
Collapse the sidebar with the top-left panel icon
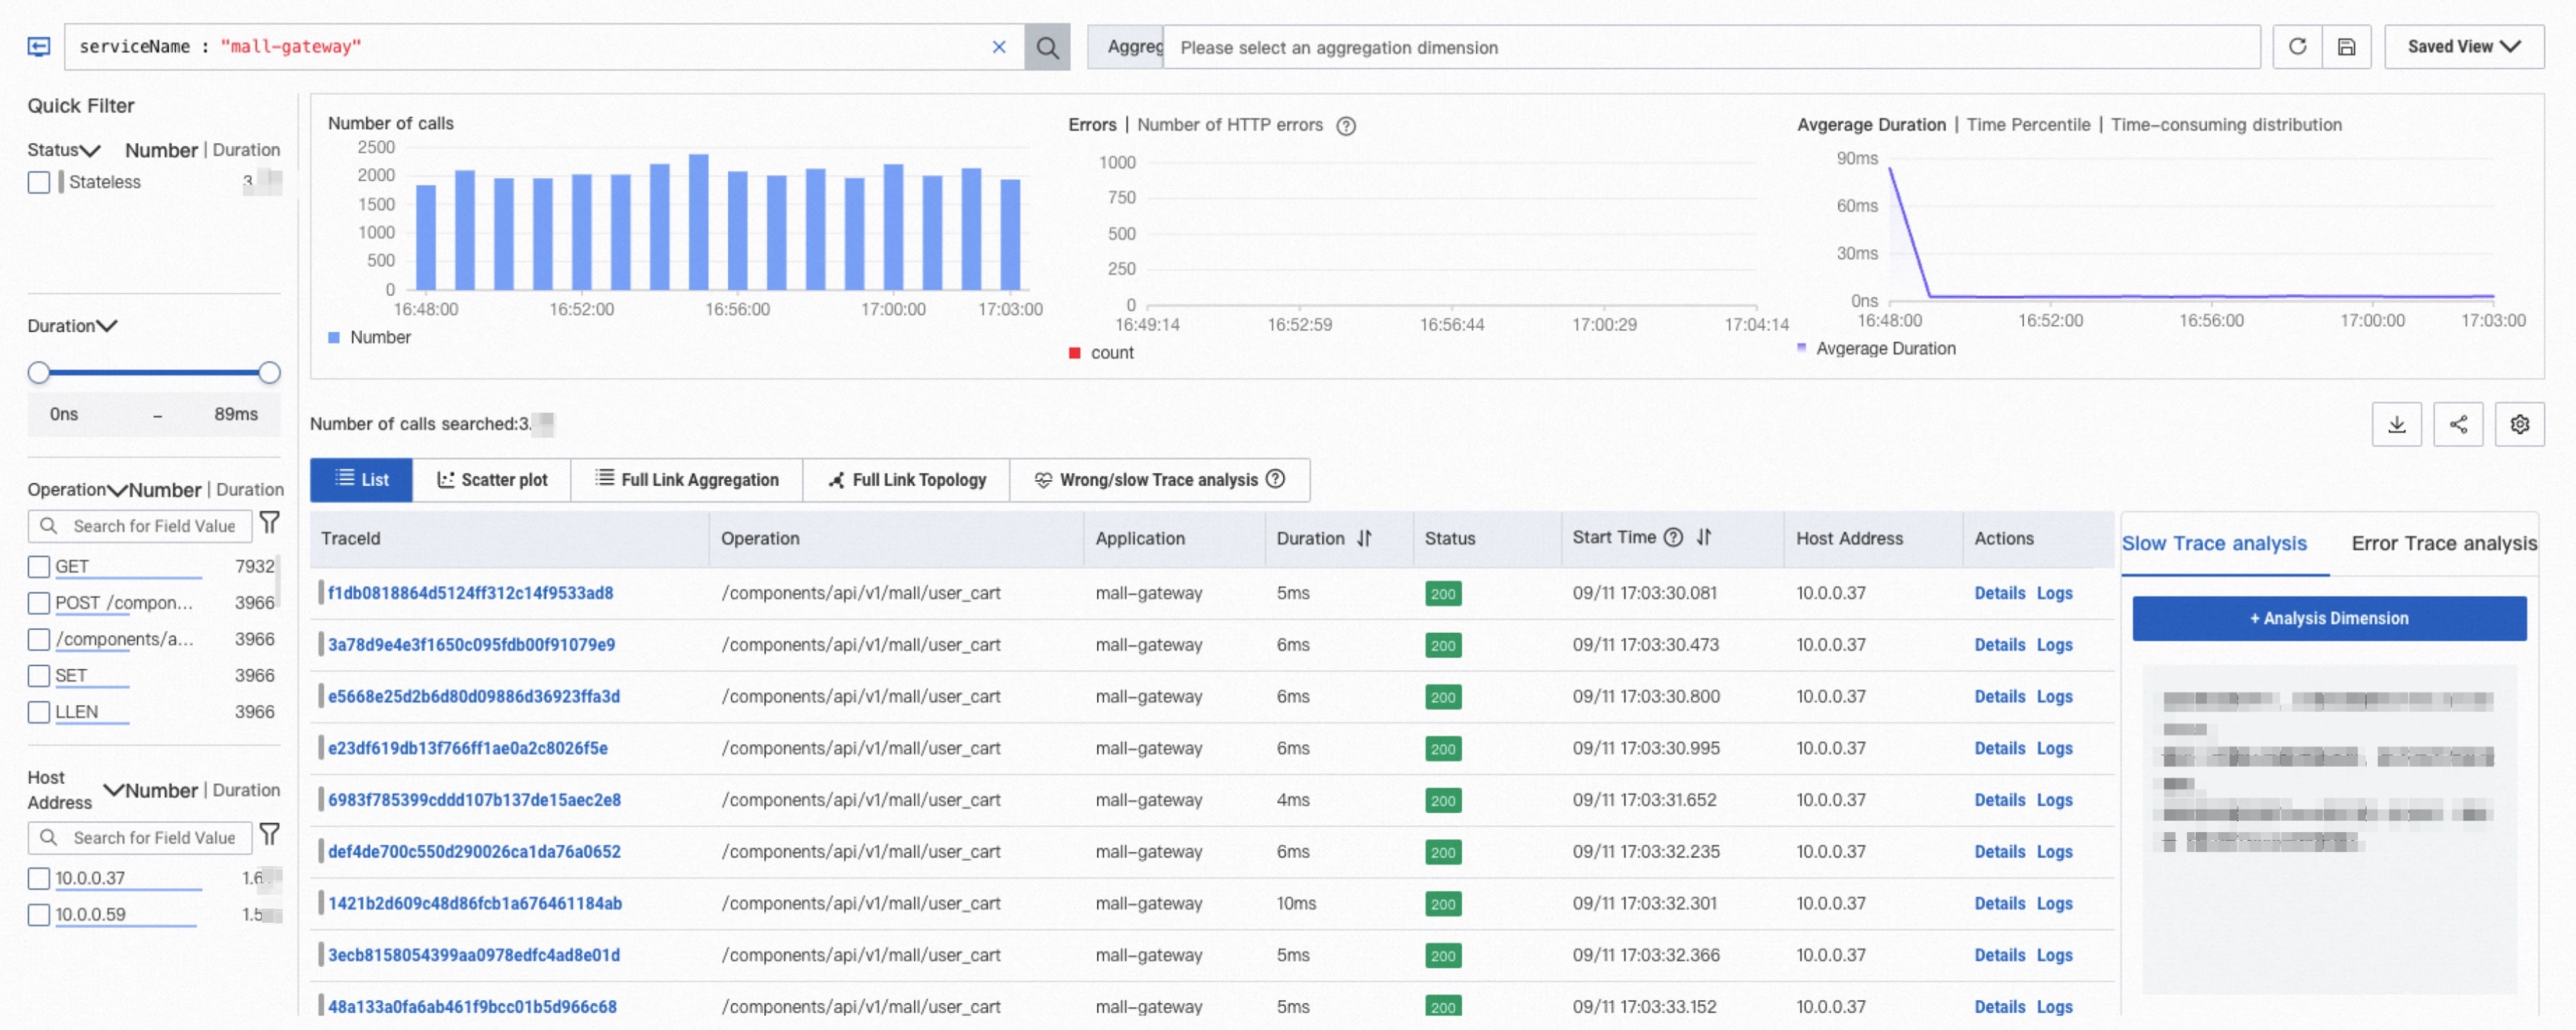pyautogui.click(x=39, y=47)
